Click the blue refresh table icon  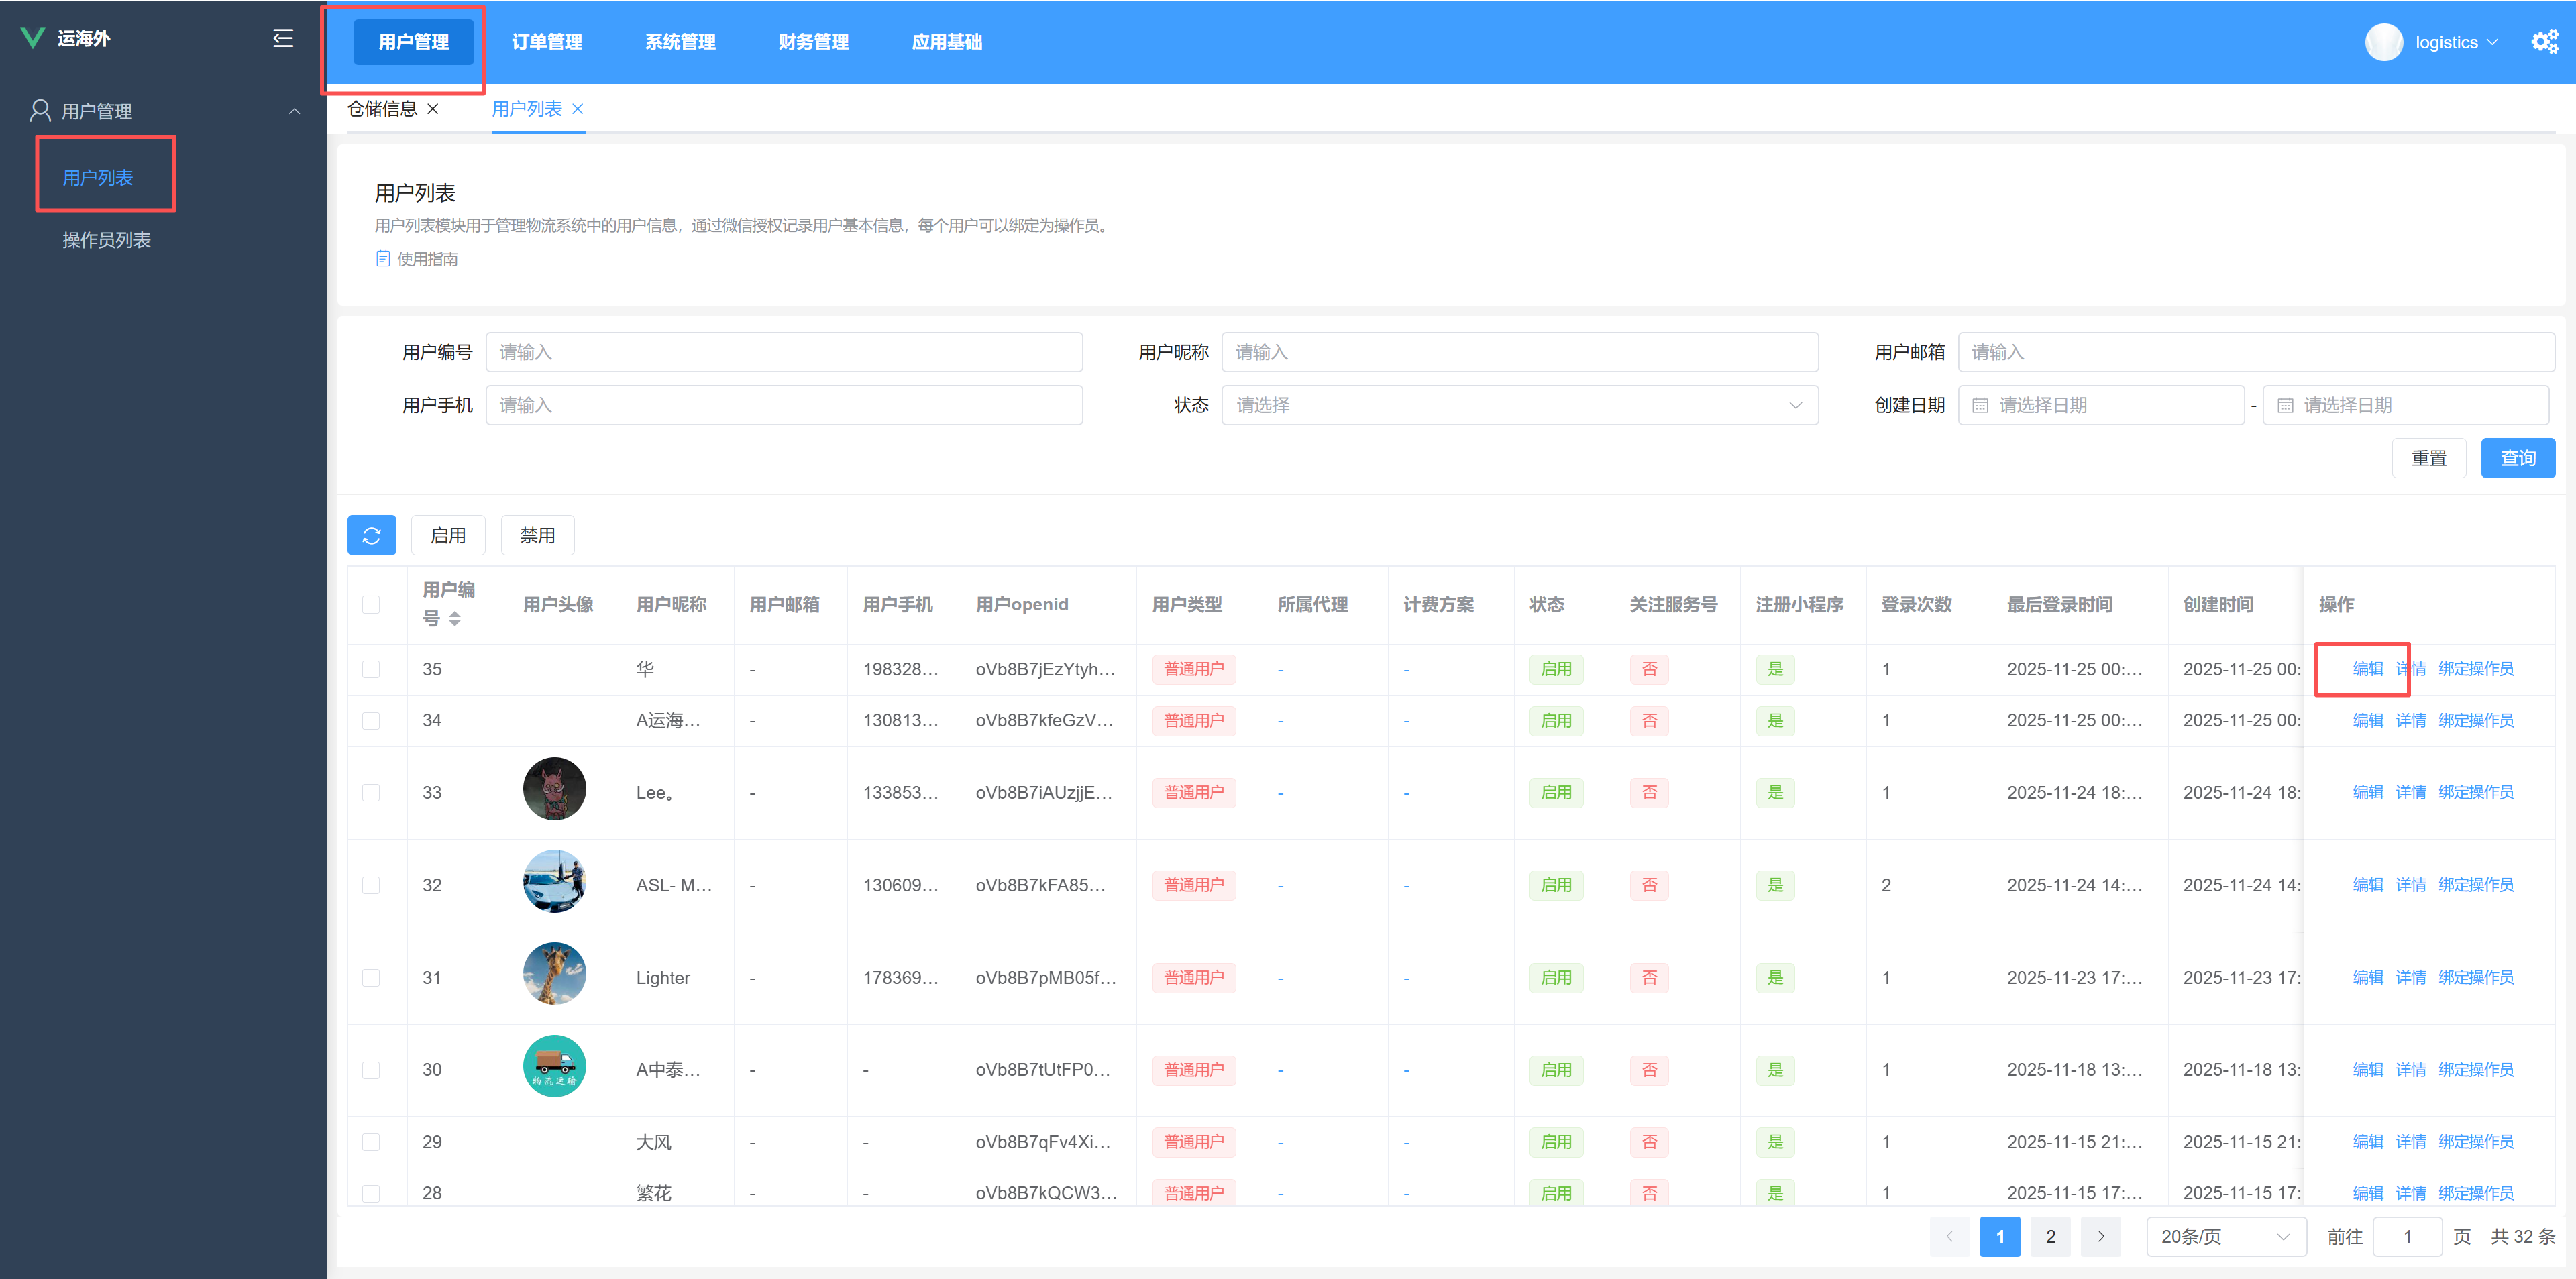371,536
